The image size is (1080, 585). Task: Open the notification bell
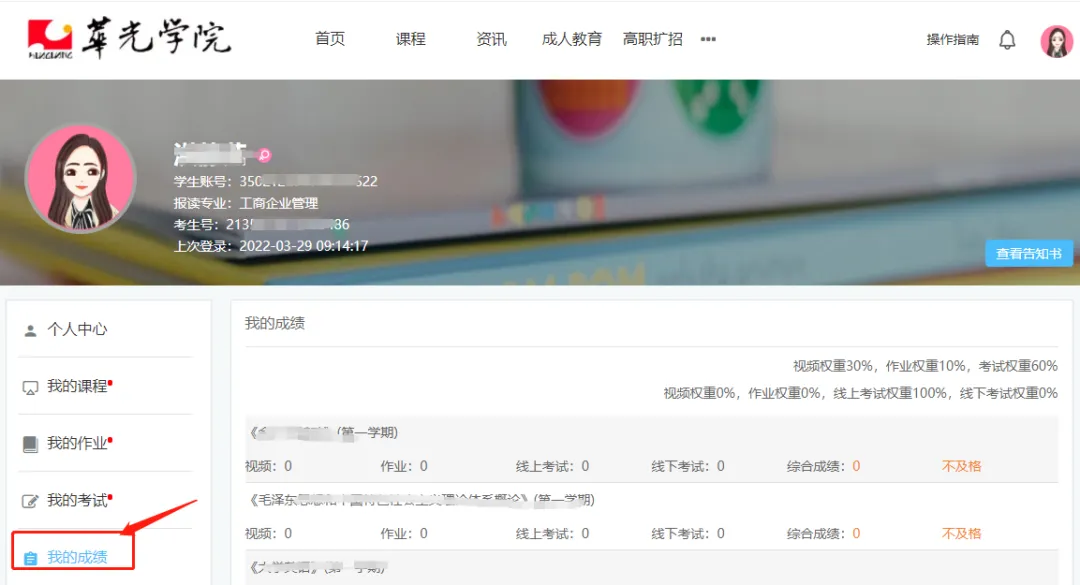(1007, 40)
